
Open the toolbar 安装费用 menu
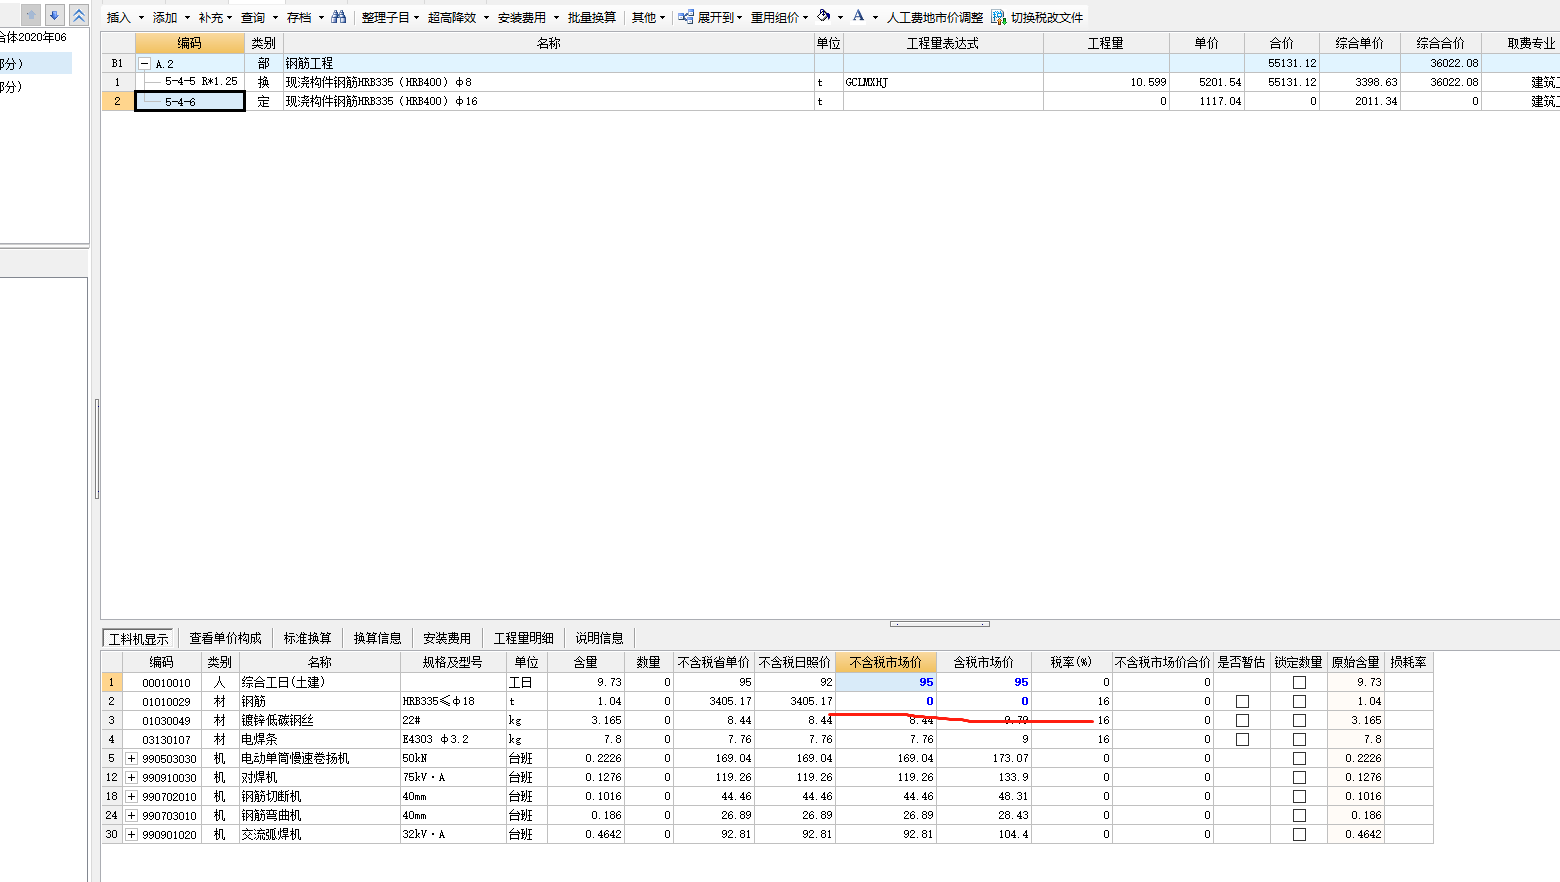(x=528, y=17)
